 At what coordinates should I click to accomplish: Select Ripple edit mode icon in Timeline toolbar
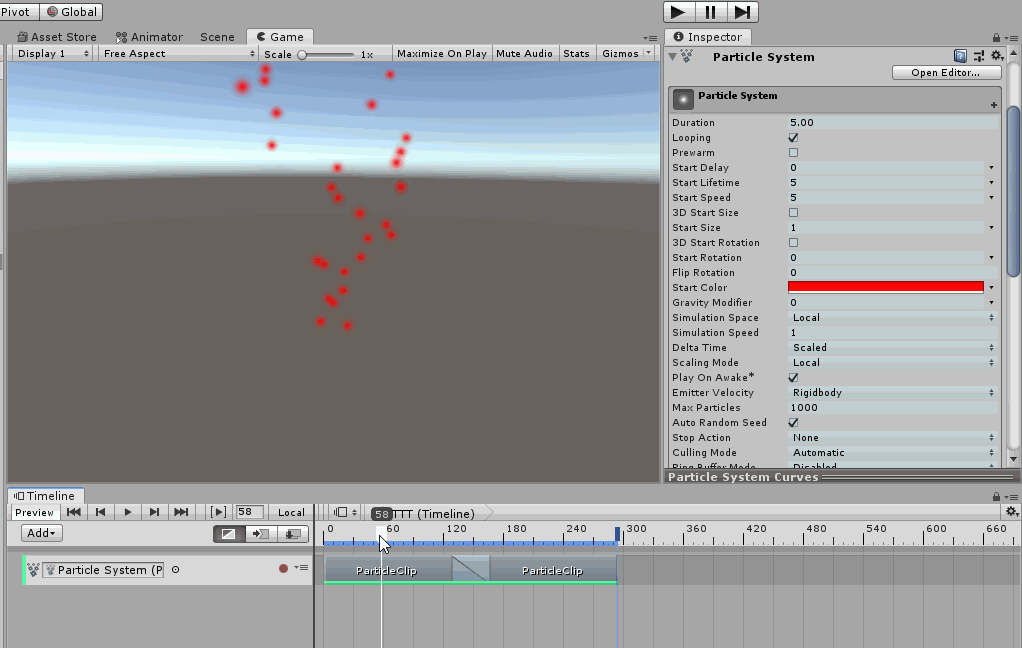(x=260, y=534)
